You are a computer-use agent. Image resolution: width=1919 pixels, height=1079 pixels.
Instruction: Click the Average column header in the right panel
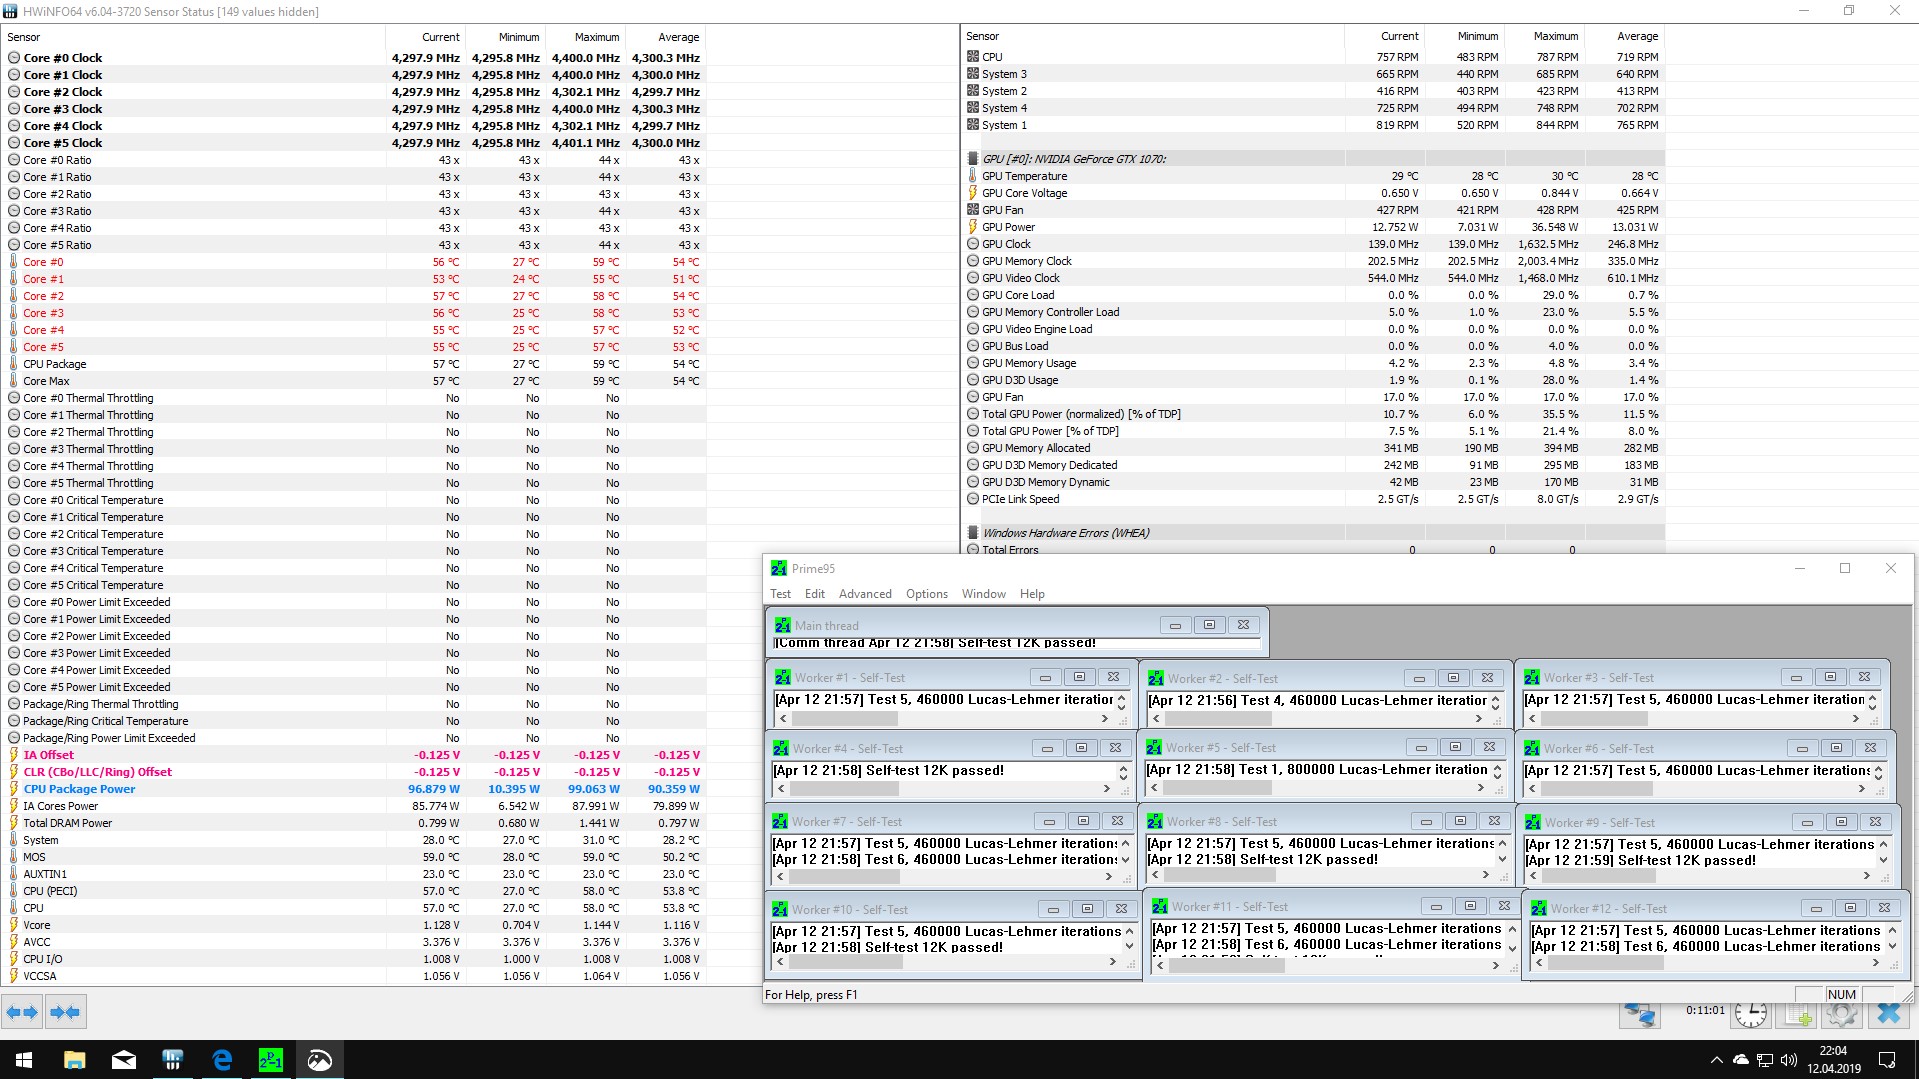click(1624, 36)
